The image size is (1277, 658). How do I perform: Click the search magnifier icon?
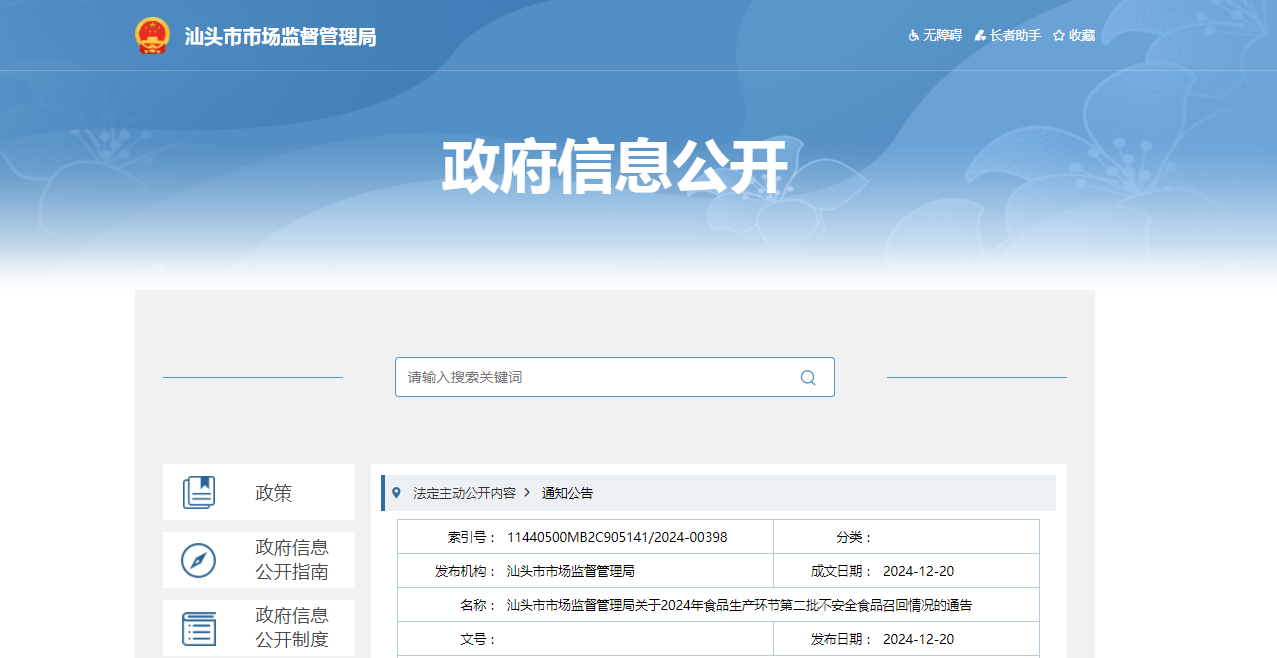pyautogui.click(x=808, y=377)
